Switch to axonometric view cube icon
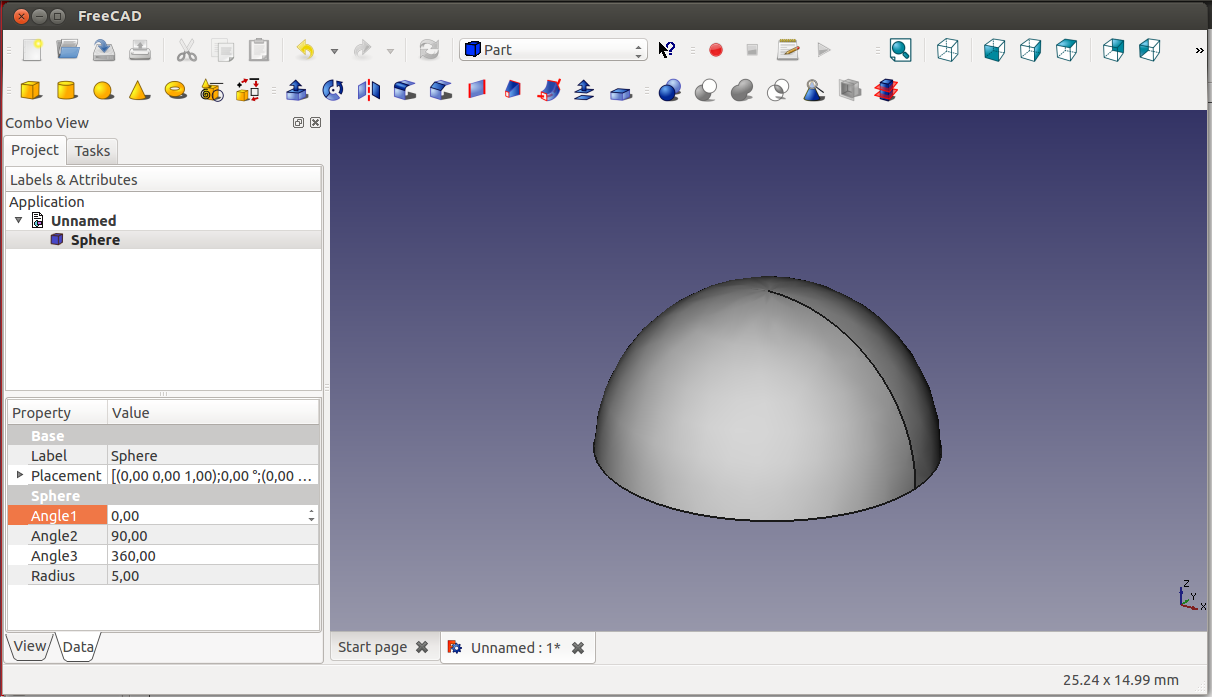 pos(947,50)
